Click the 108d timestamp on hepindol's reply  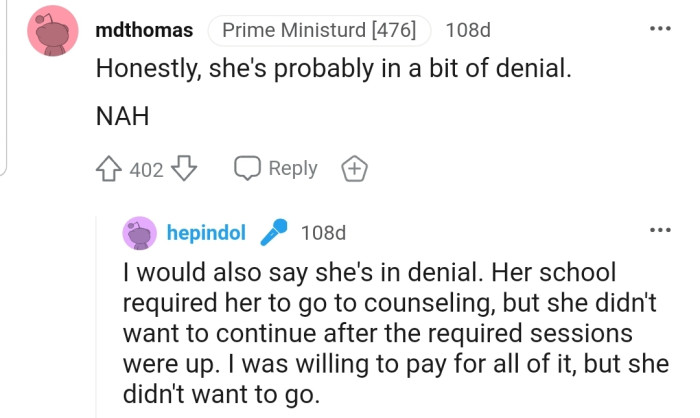coord(323,233)
